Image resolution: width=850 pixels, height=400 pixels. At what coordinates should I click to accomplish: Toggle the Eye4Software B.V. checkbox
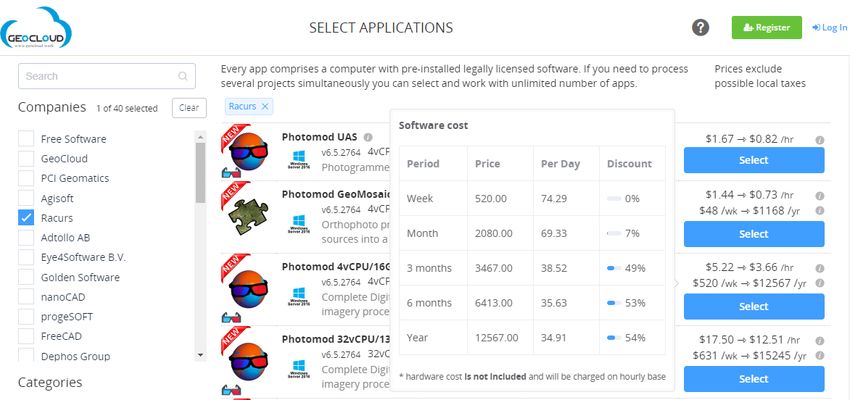pos(26,257)
